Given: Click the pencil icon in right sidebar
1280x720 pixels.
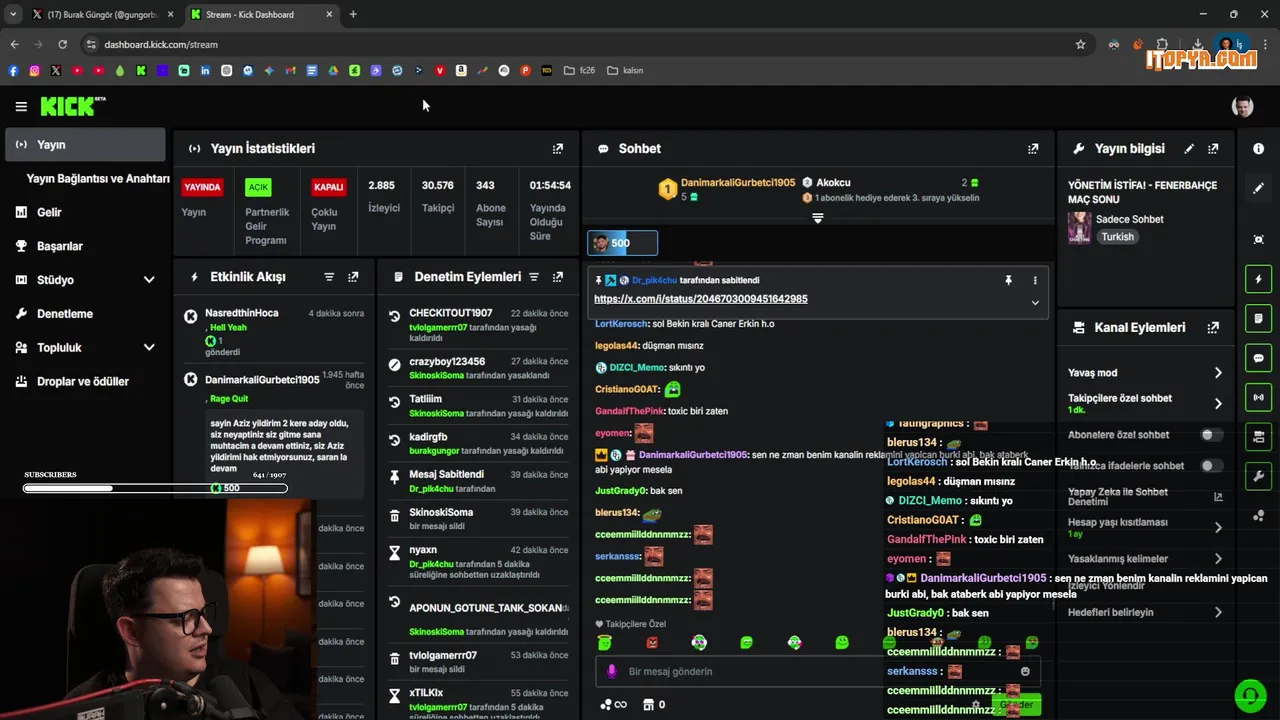Looking at the screenshot, I should [1259, 188].
